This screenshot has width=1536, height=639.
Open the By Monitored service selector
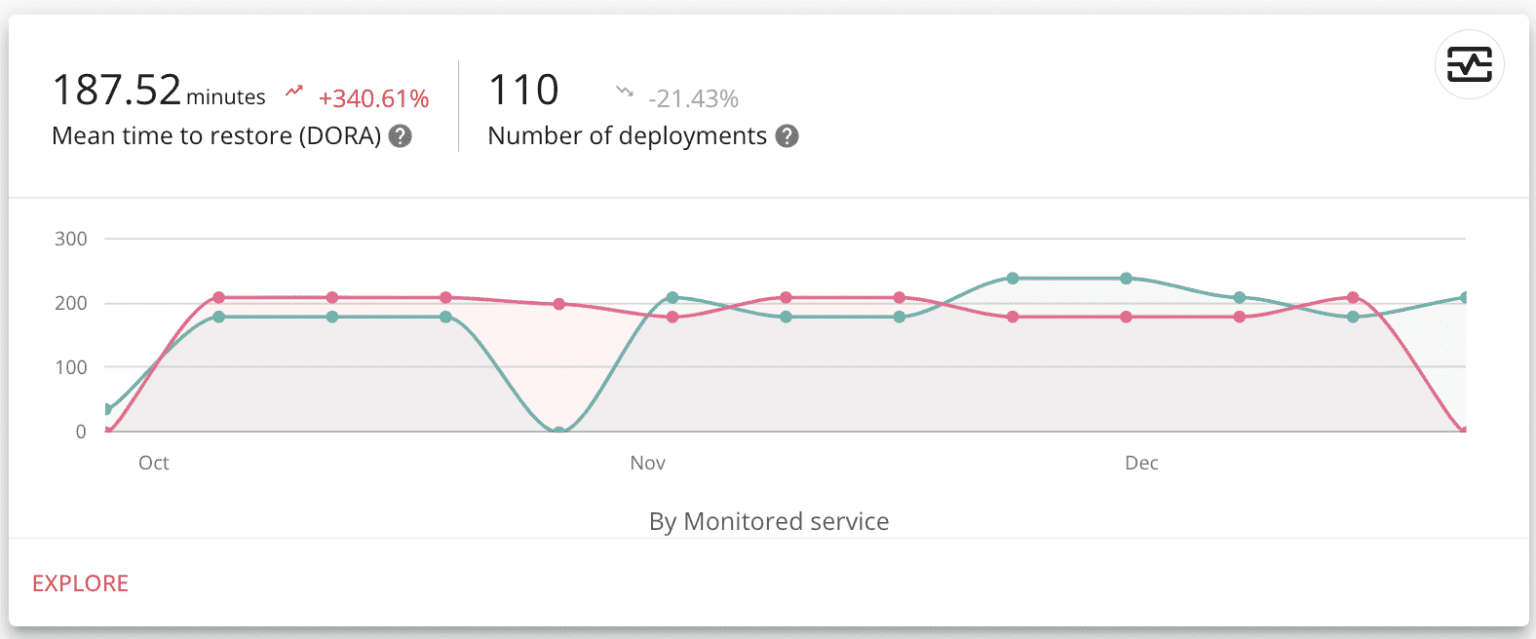(x=768, y=521)
